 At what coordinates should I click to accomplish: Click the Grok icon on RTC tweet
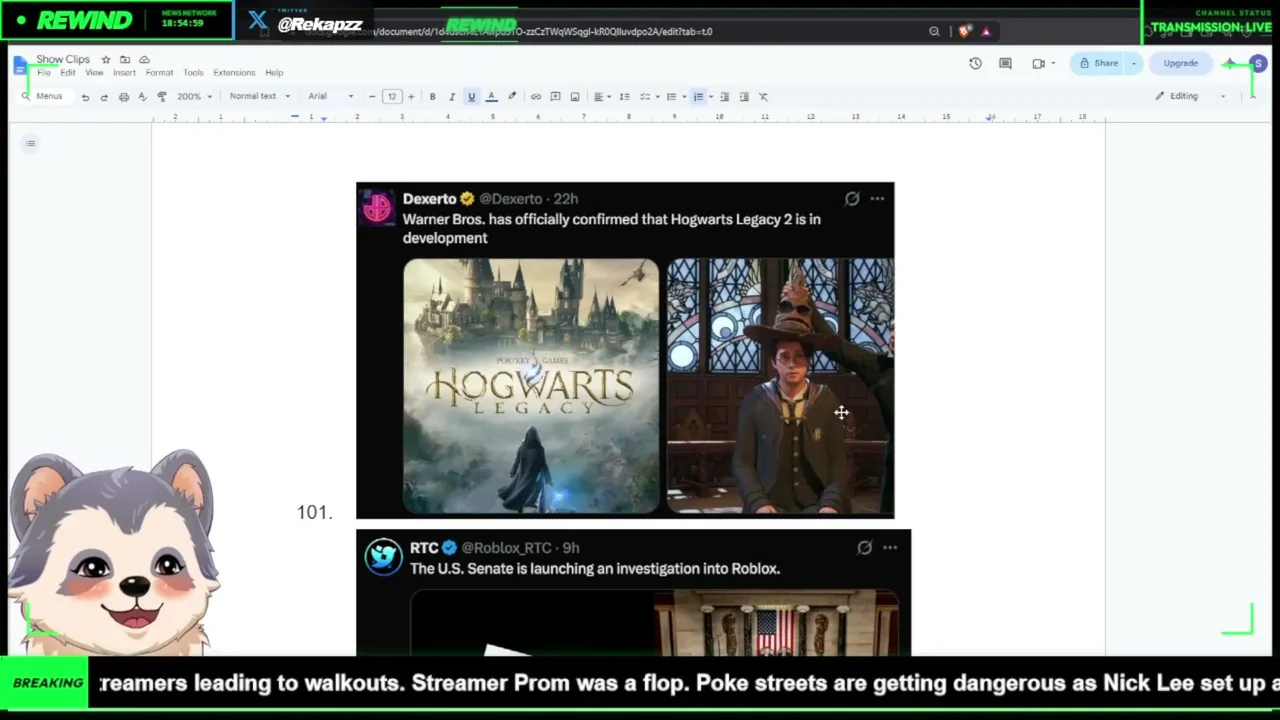865,548
